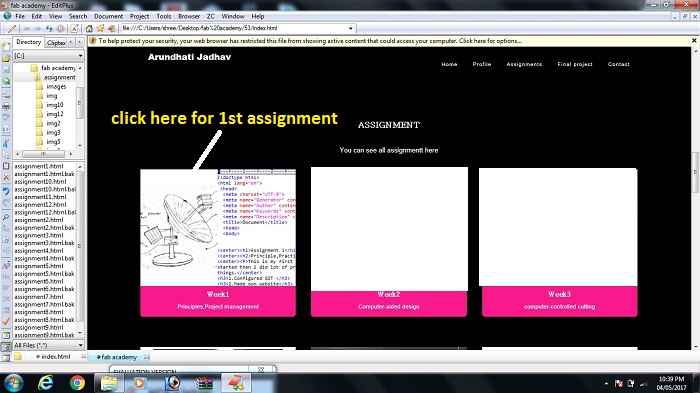
Task: Go forward with the browser Forward arrow
Action: pos(38,28)
